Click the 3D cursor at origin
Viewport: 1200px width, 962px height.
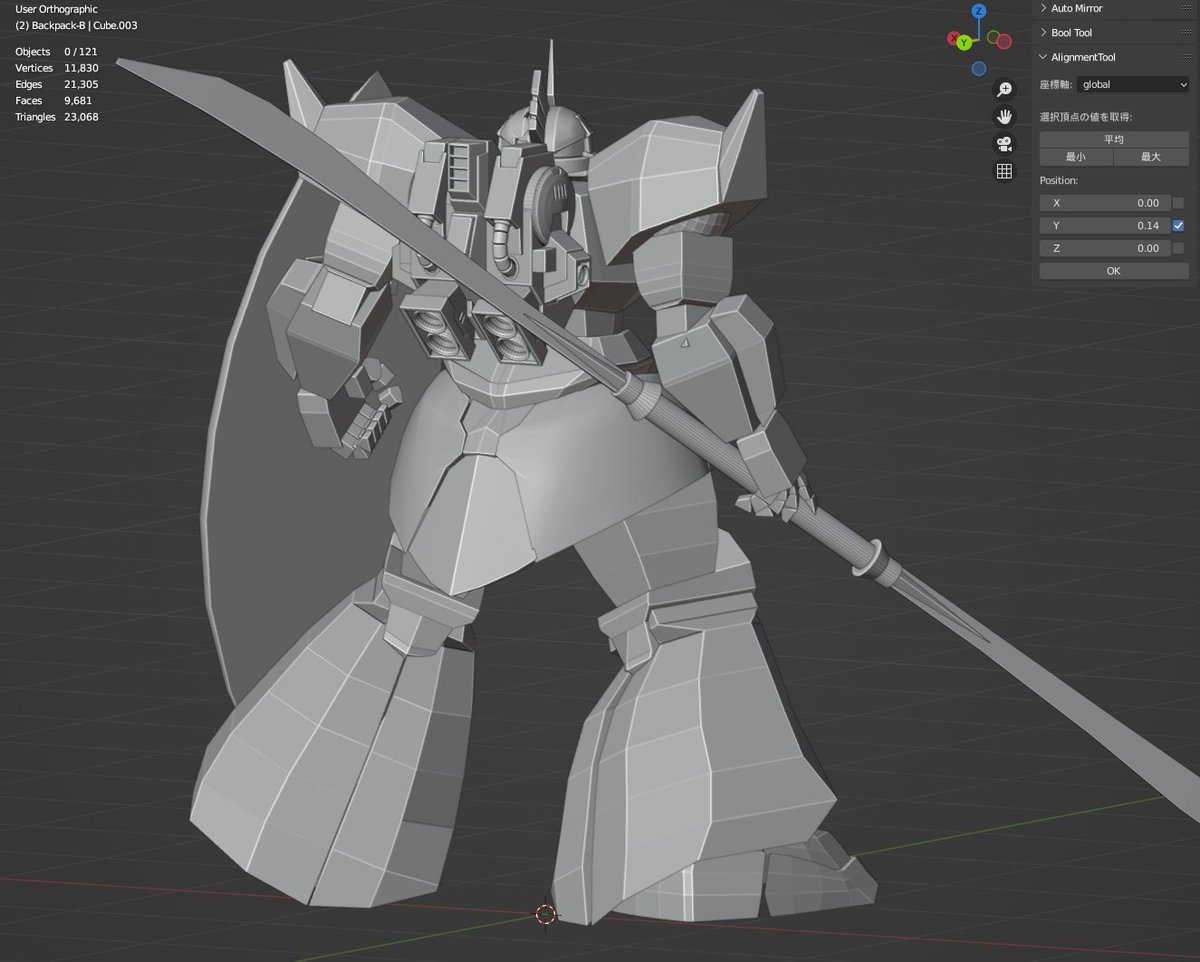[x=545, y=914]
